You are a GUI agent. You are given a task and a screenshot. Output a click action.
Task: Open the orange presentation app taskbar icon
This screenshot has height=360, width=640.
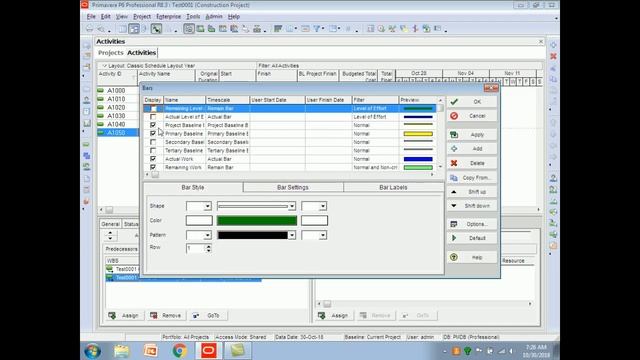coord(151,351)
